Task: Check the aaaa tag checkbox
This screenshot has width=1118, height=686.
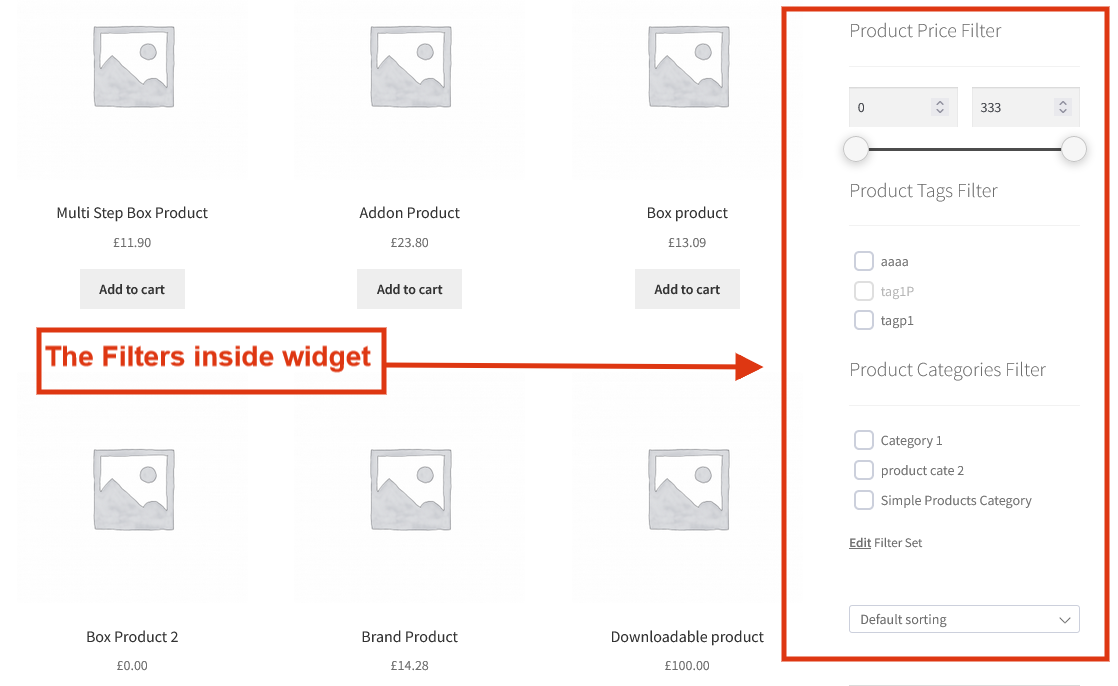Action: (864, 261)
